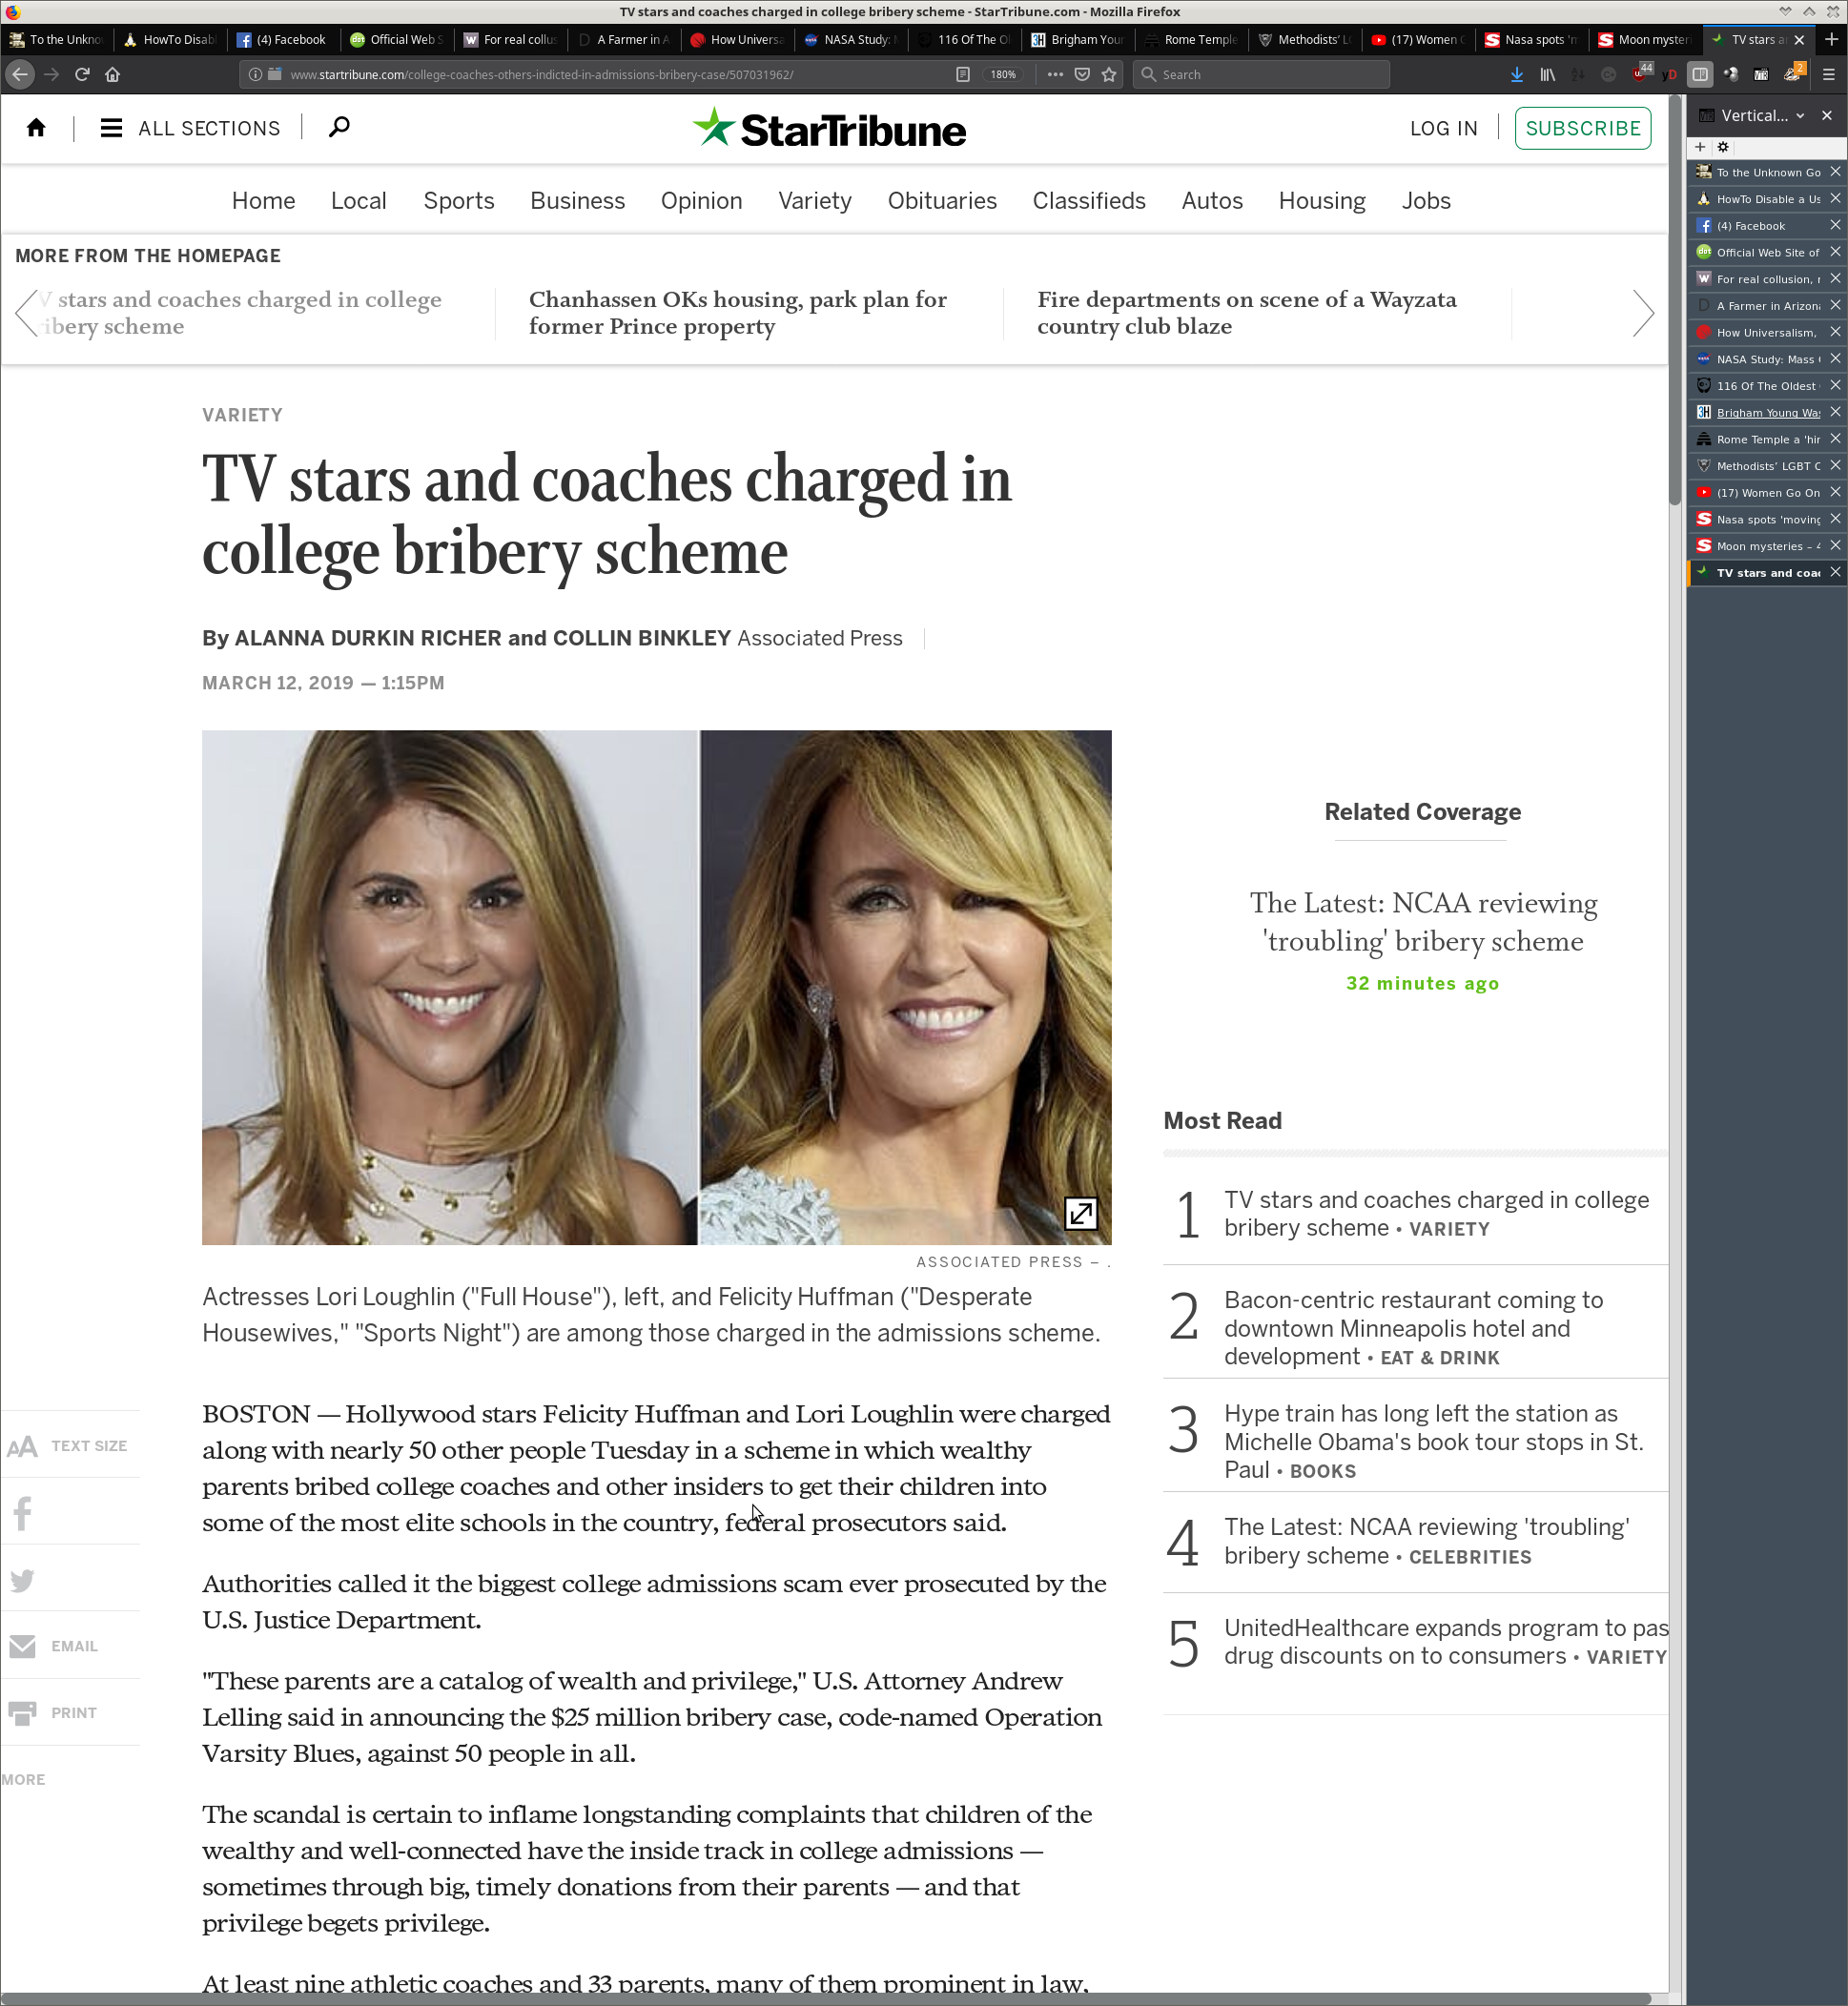Expand the article photo to full size
Image resolution: width=1848 pixels, height=2006 pixels.
click(x=1080, y=1214)
